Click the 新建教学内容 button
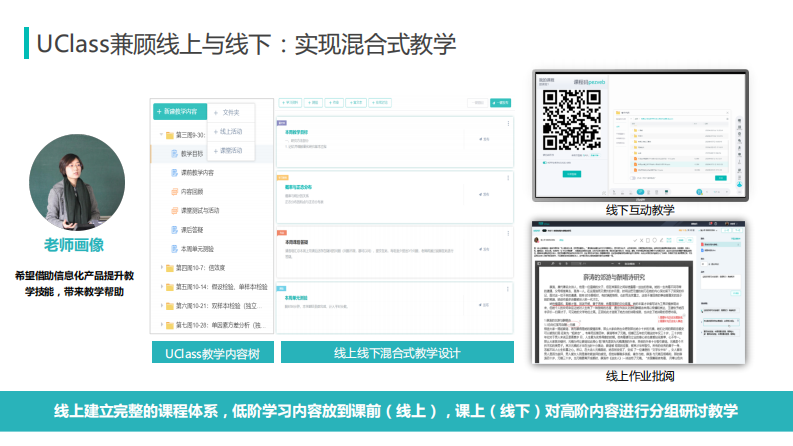 (180, 111)
